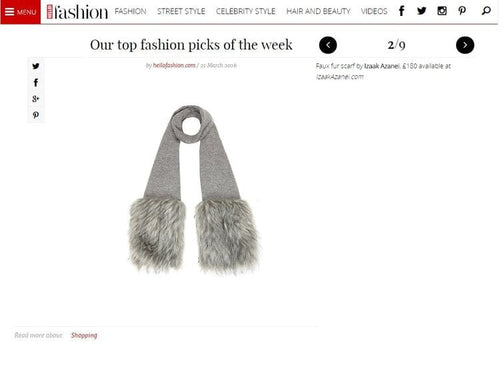Viewport: 500px width, 374px height.
Task: Open the red hamburger MENU button
Action: (x=20, y=12)
